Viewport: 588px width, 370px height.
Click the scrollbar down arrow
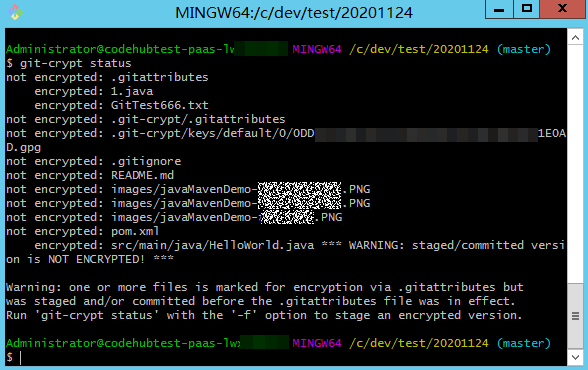pyautogui.click(x=575, y=357)
